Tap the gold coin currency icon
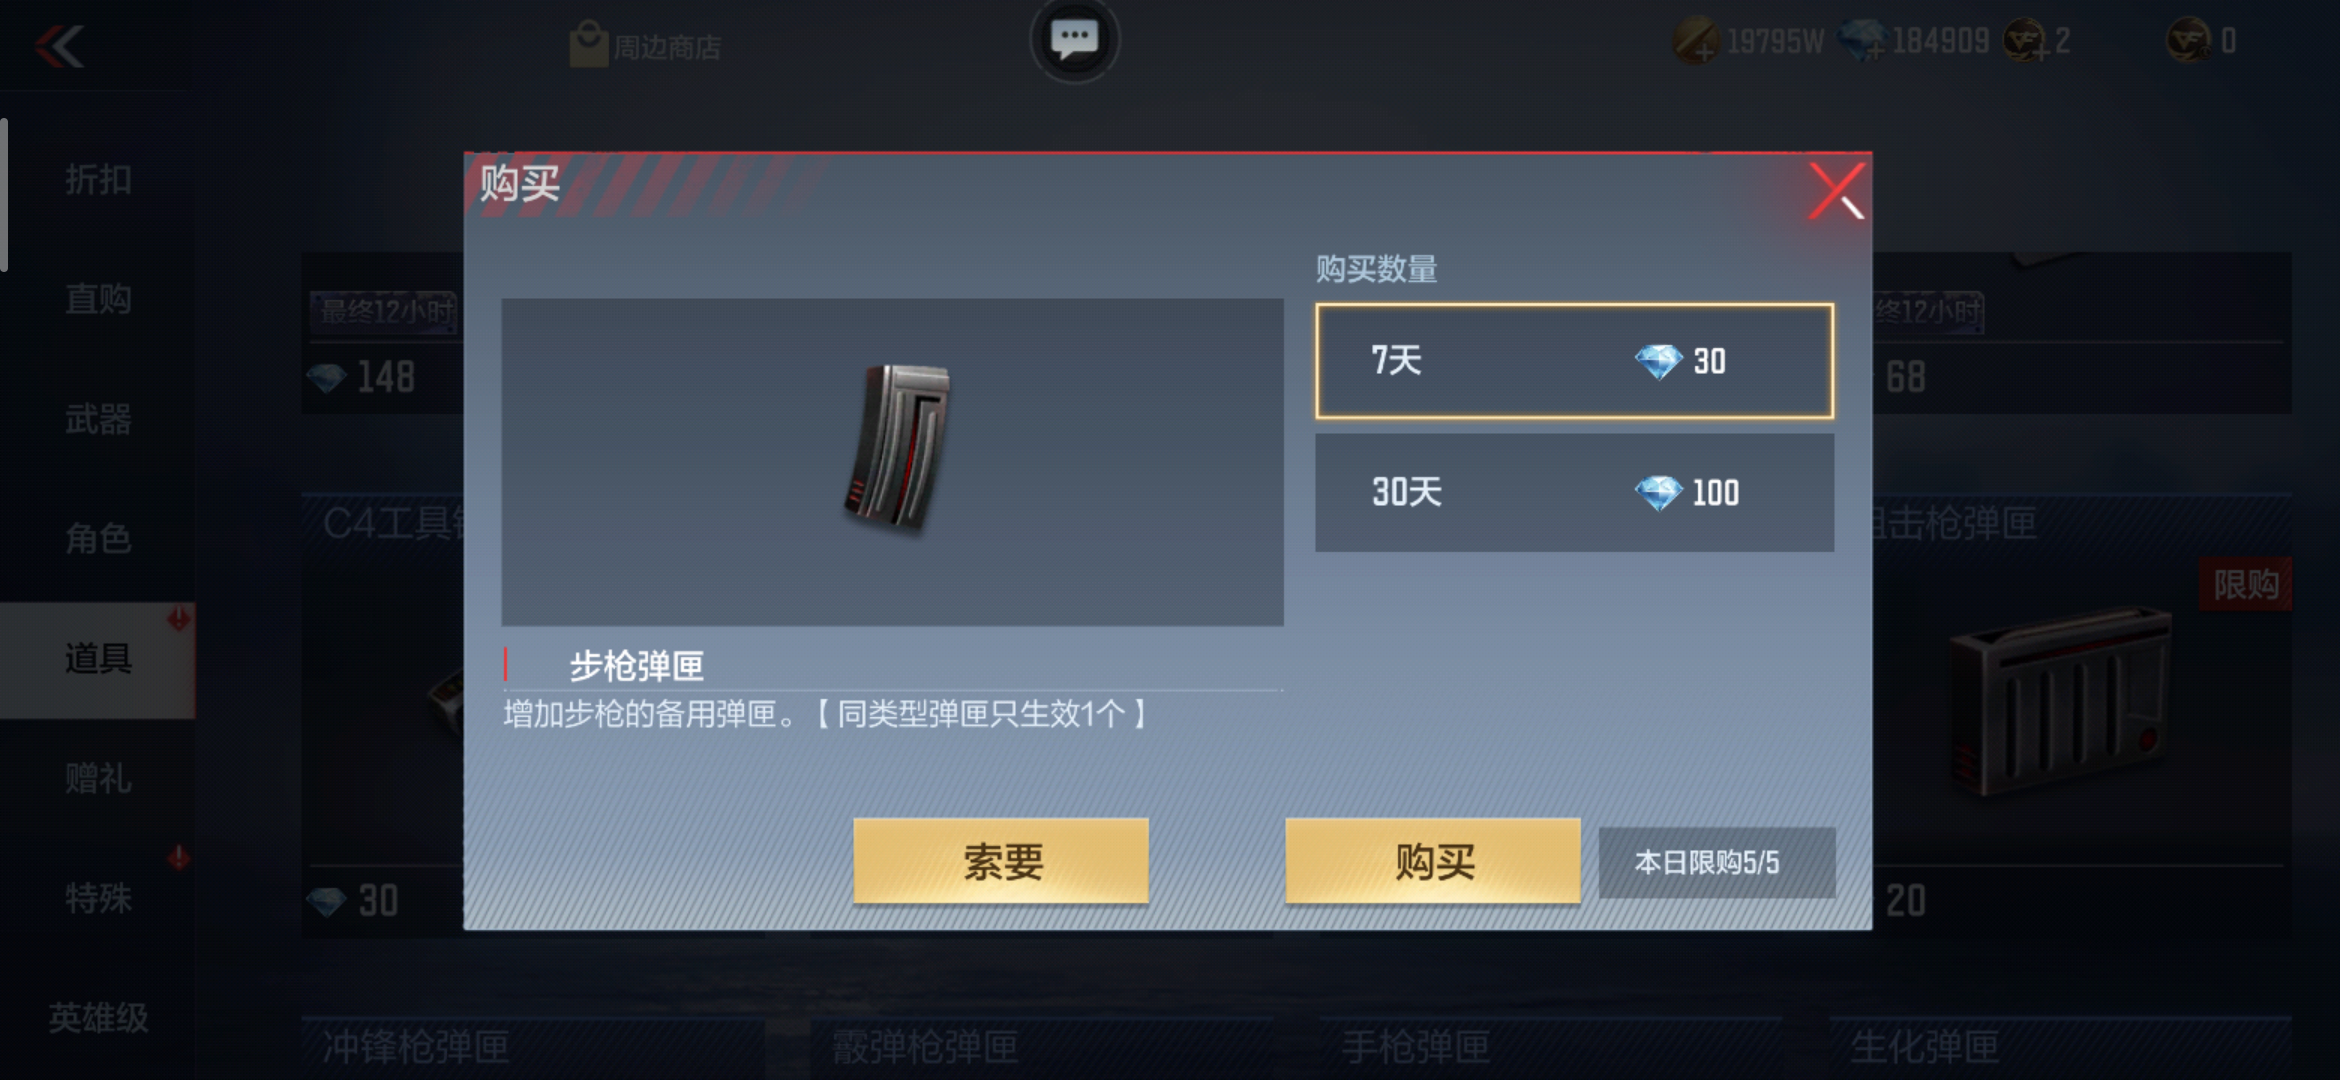 pos(1696,41)
